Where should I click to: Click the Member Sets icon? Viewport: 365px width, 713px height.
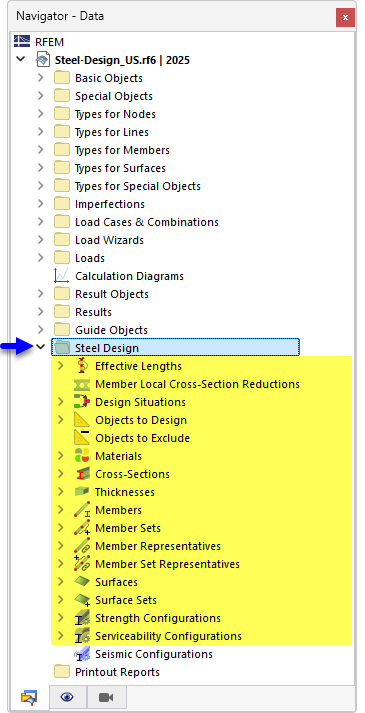pyautogui.click(x=82, y=528)
